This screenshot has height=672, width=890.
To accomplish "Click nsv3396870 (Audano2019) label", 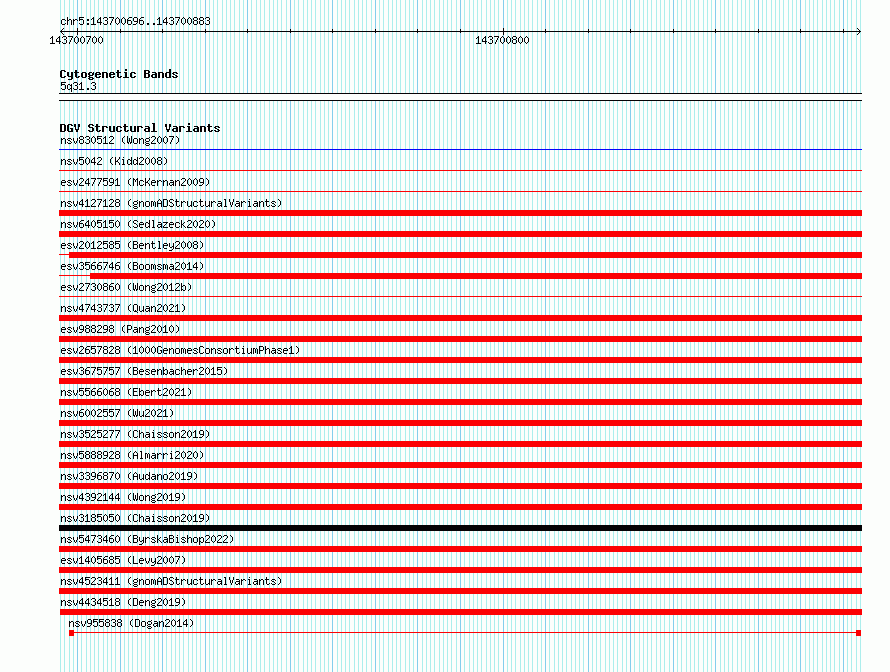I will [x=129, y=476].
